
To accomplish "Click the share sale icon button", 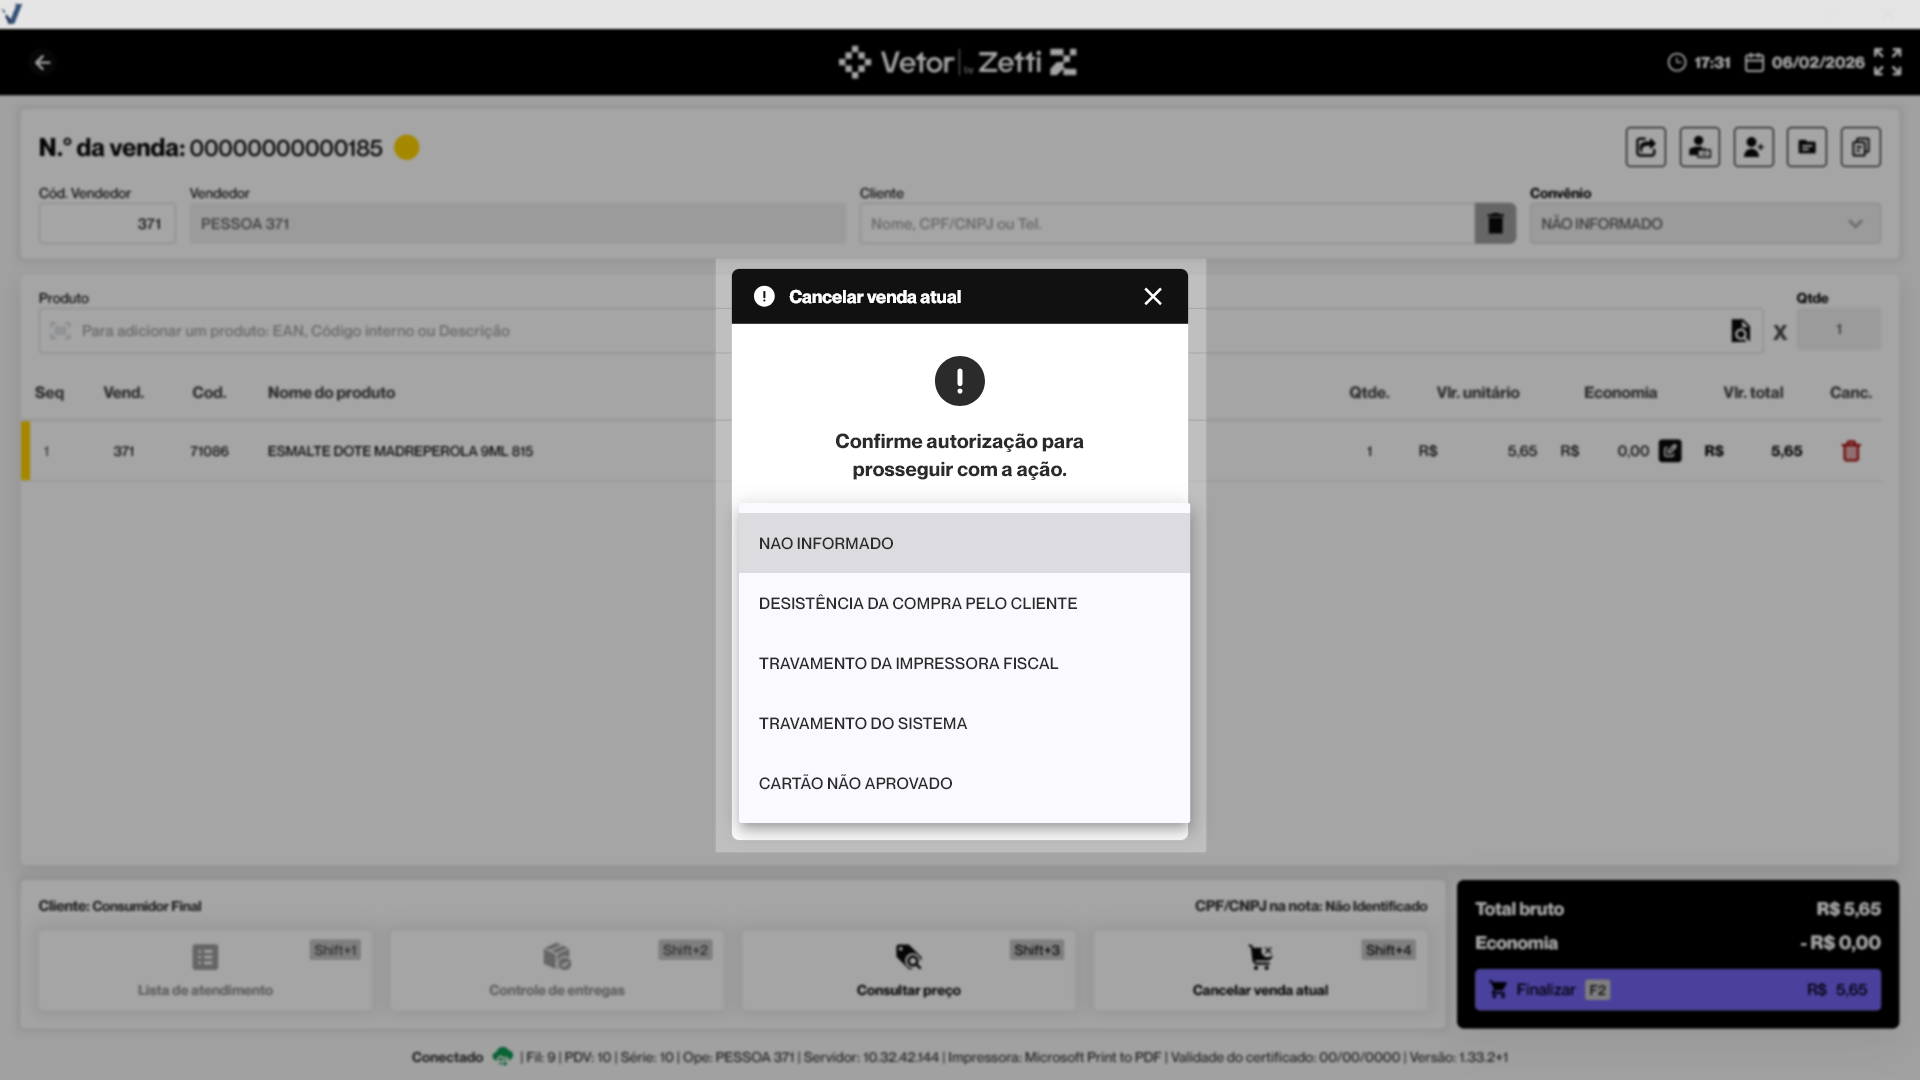I will click(1645, 148).
